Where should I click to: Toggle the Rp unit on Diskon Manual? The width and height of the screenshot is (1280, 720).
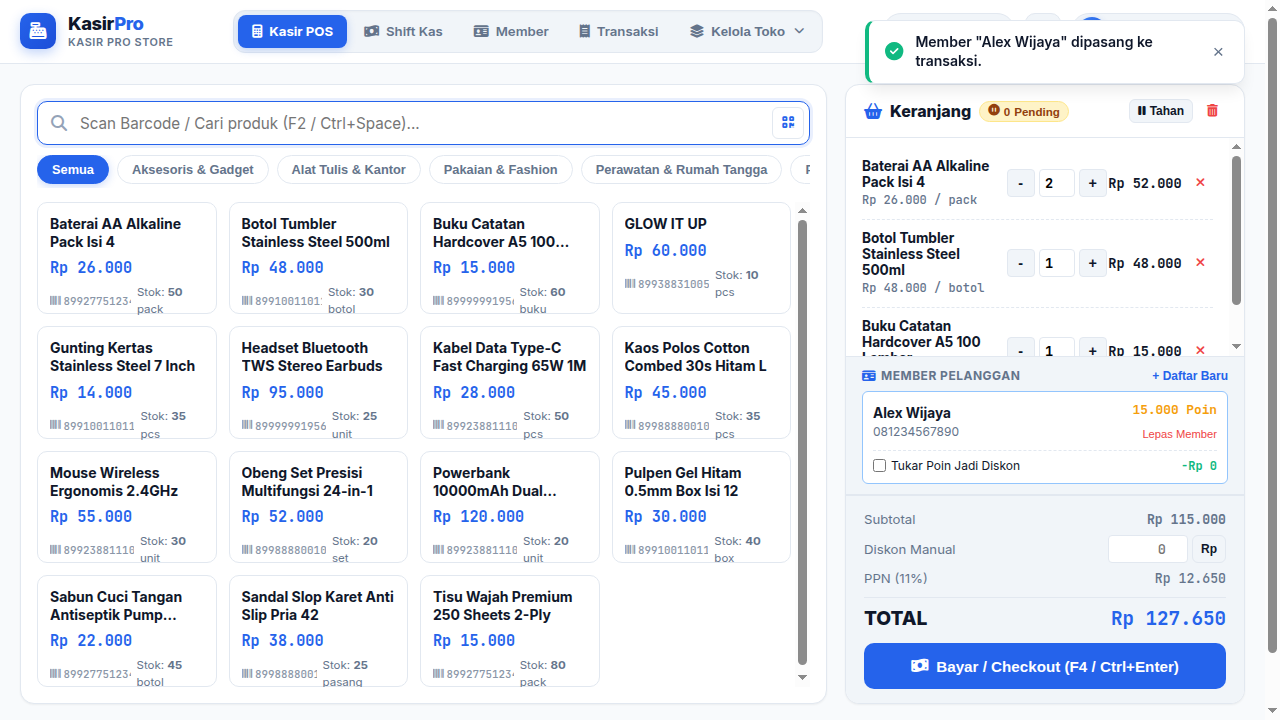pyautogui.click(x=1209, y=549)
